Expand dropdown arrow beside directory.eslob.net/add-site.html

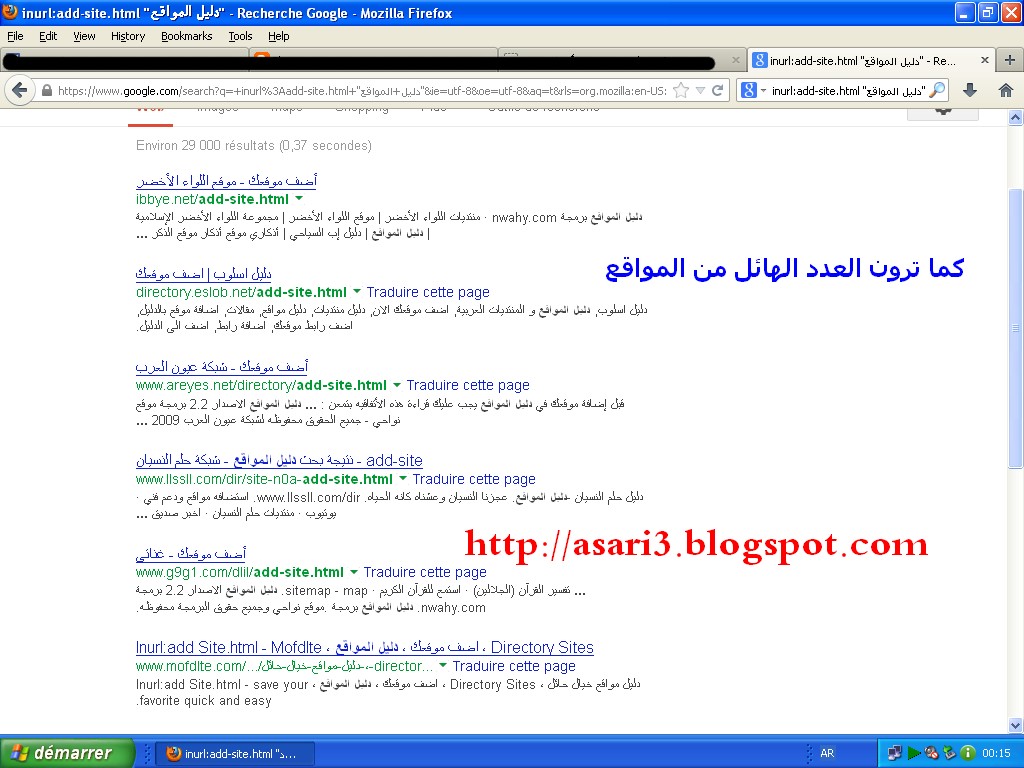click(x=357, y=291)
